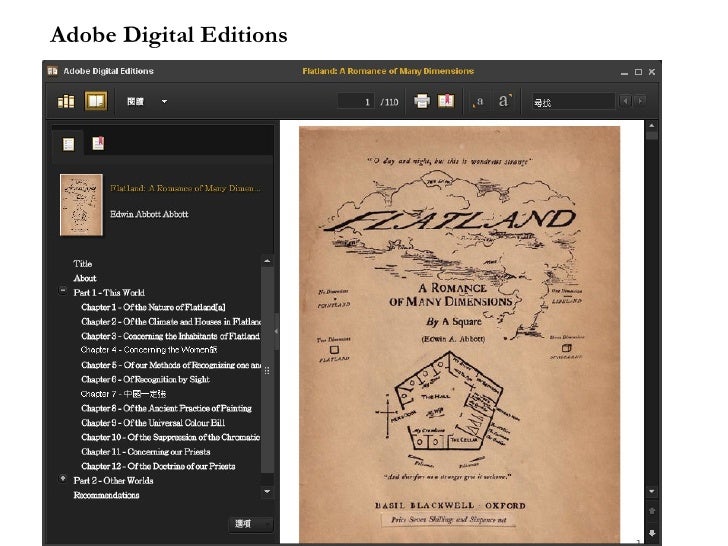Expand Part 2 - Other Worlds section
Viewport: 728px width, 546px height.
63,478
